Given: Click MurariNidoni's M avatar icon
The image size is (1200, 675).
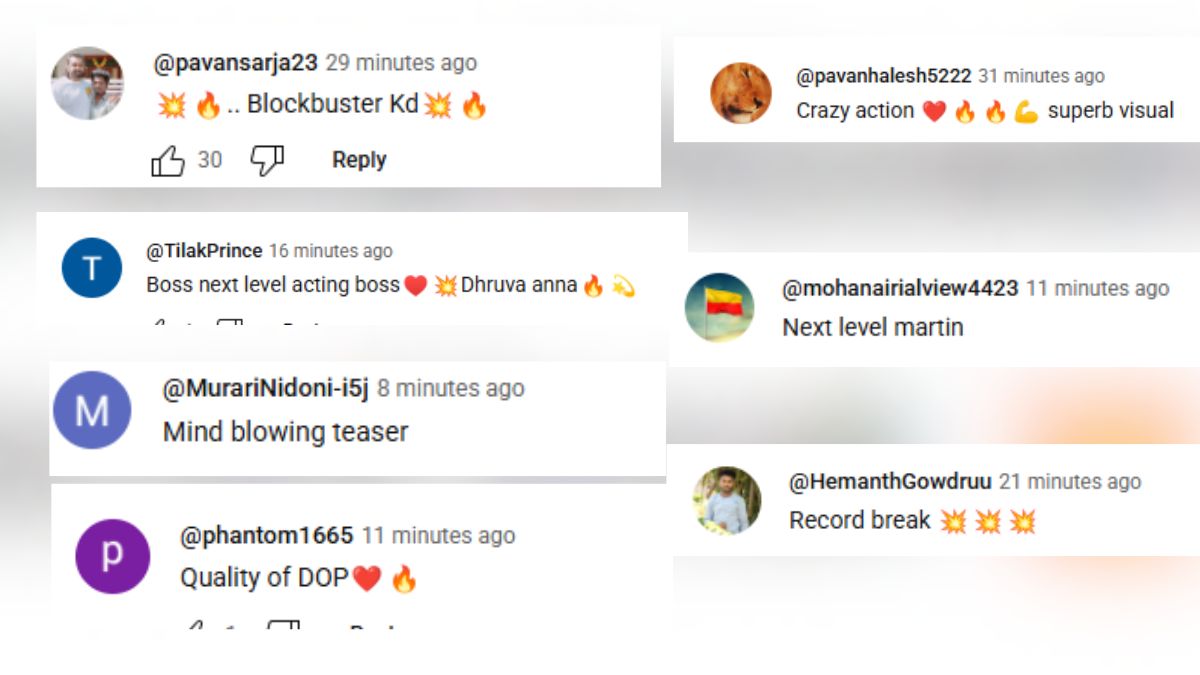Looking at the screenshot, I should pyautogui.click(x=92, y=410).
